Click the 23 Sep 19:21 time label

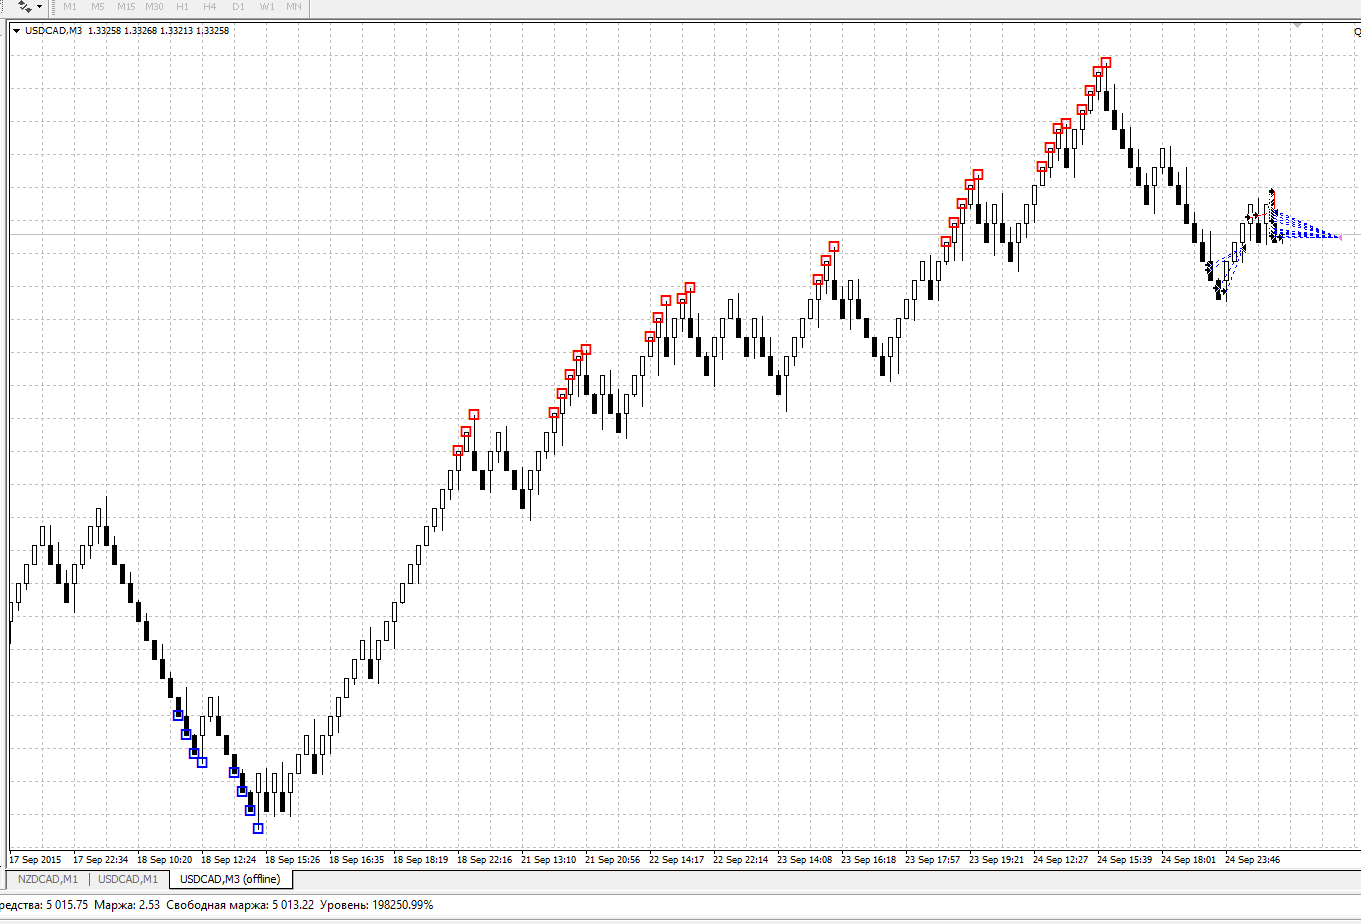(x=997, y=859)
